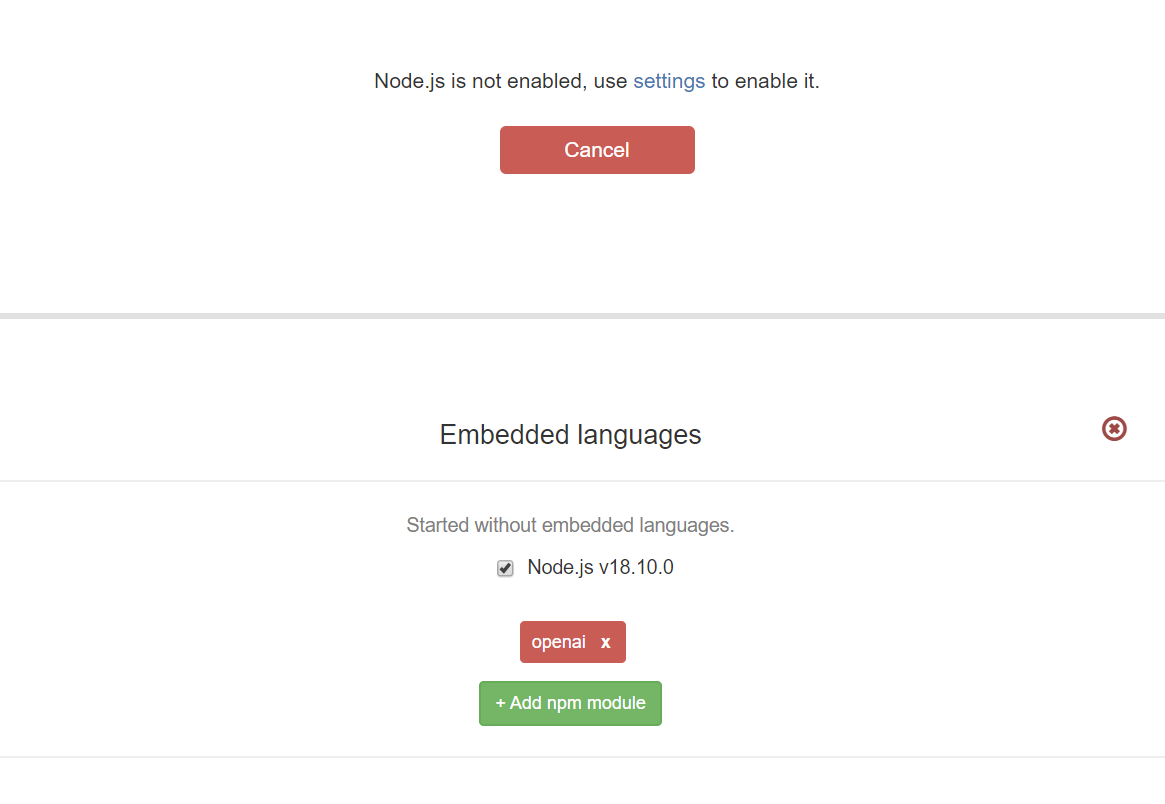Open the settings link

click(x=669, y=81)
